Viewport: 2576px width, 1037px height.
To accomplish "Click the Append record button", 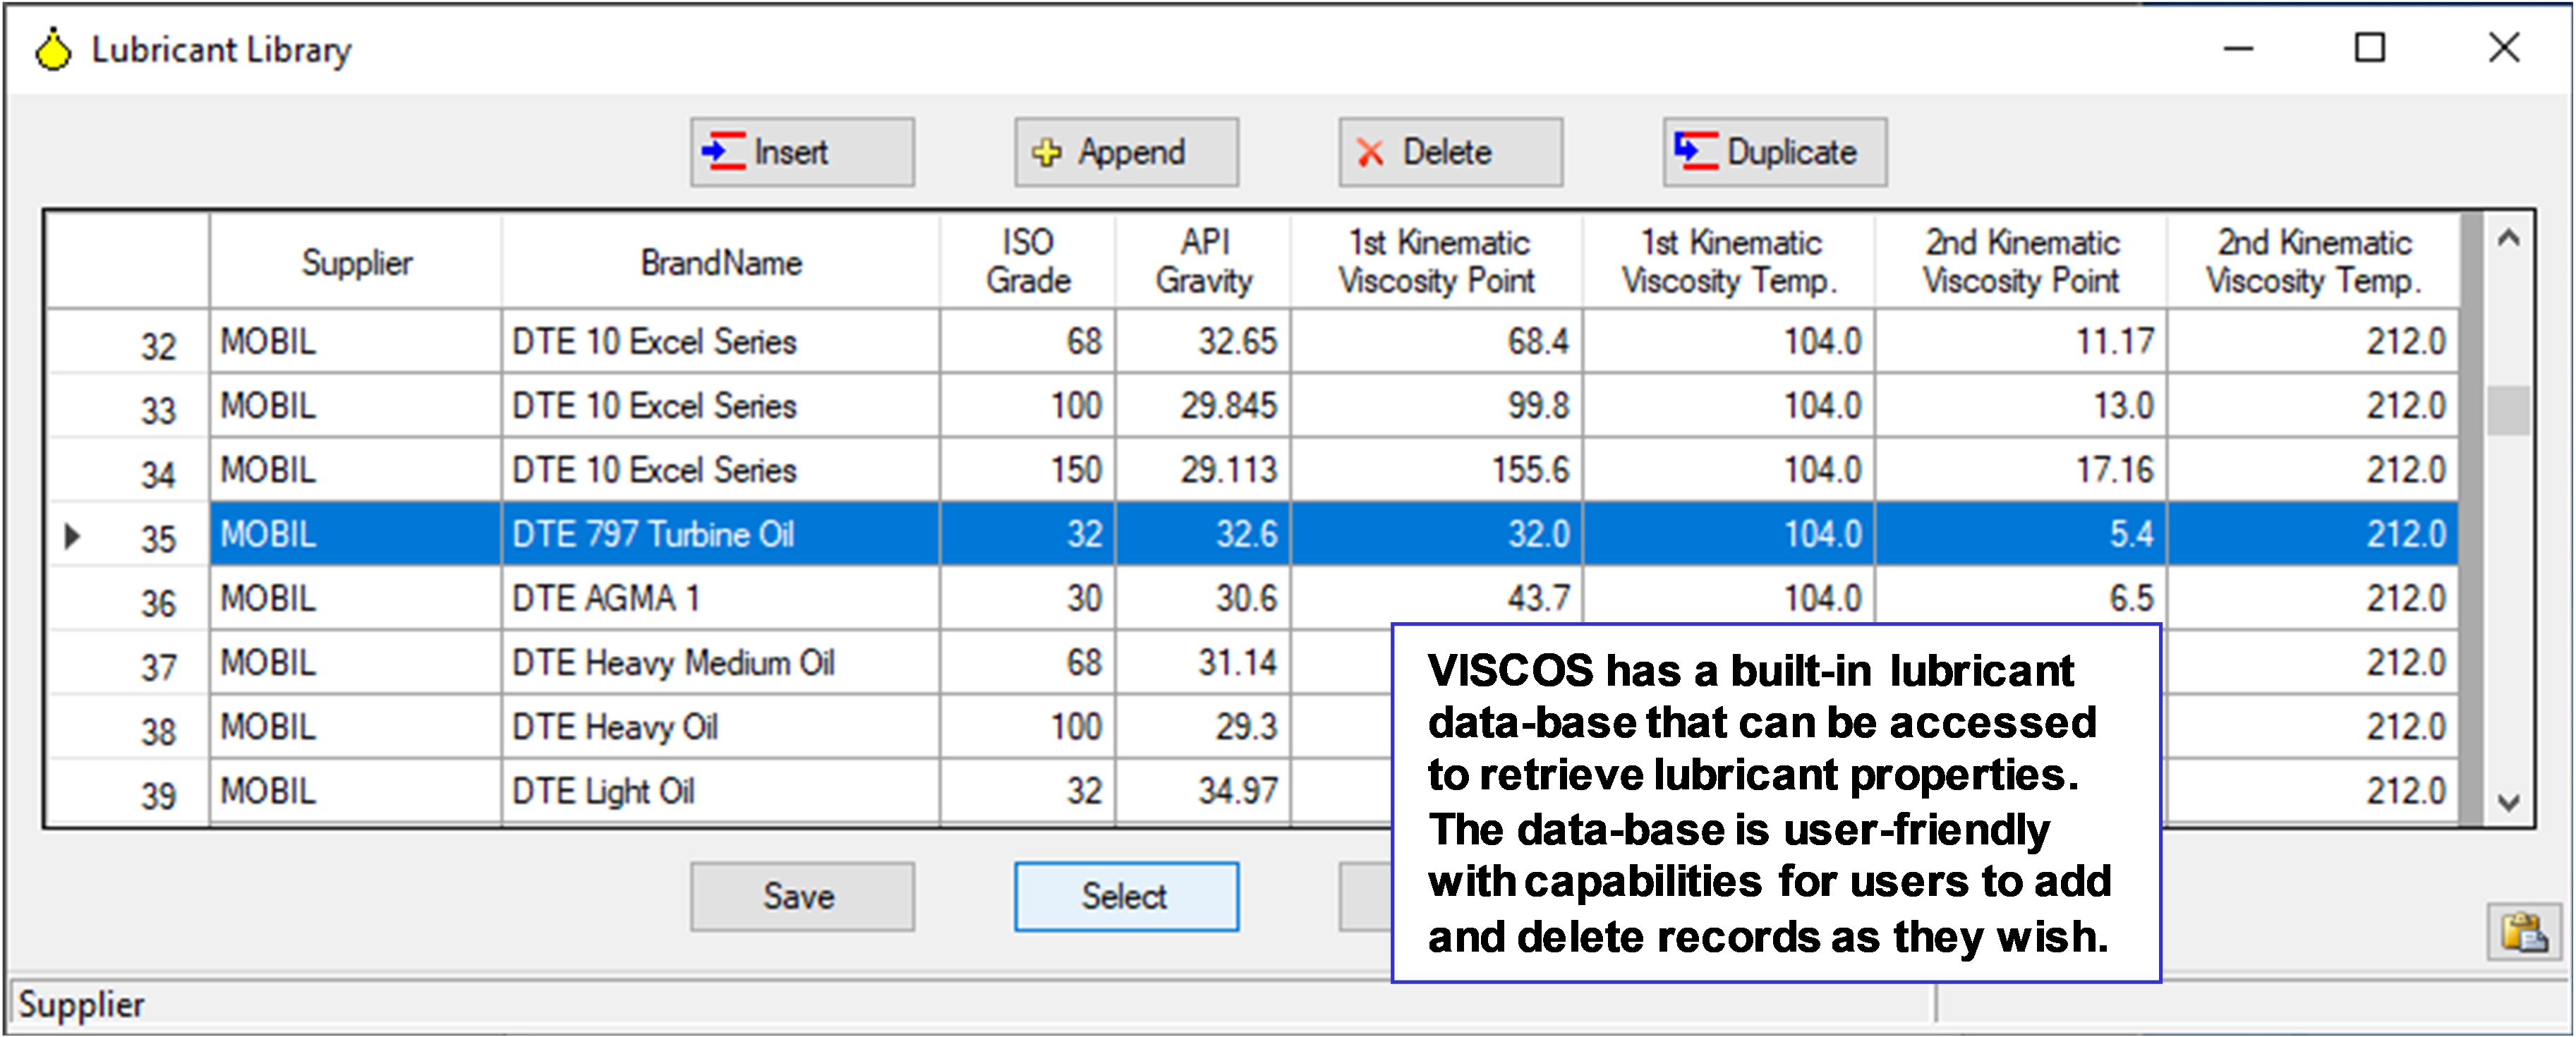I will click(1126, 152).
